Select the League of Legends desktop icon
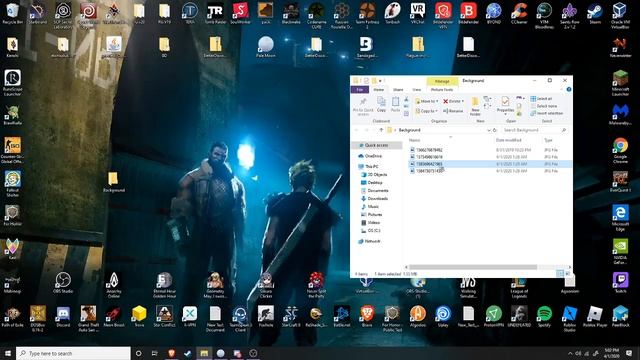640x360 pixels. click(x=519, y=285)
